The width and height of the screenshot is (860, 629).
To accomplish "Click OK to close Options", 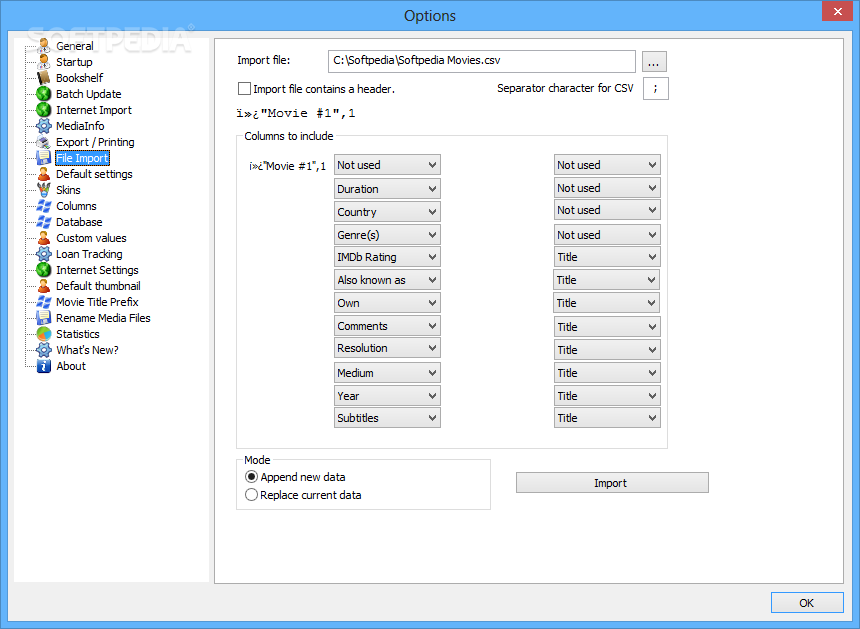I will [807, 603].
